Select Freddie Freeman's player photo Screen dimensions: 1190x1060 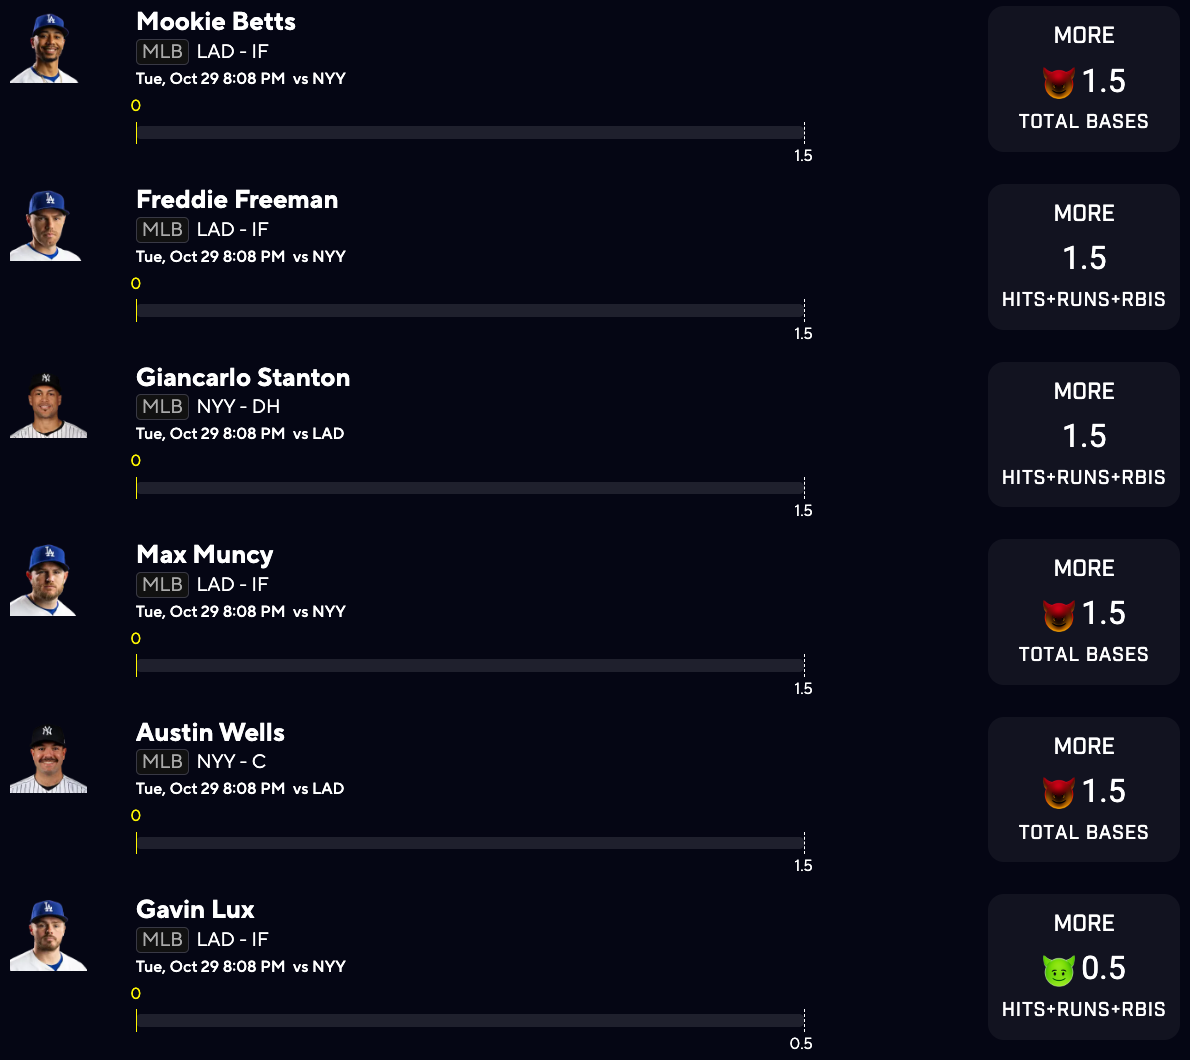point(46,227)
